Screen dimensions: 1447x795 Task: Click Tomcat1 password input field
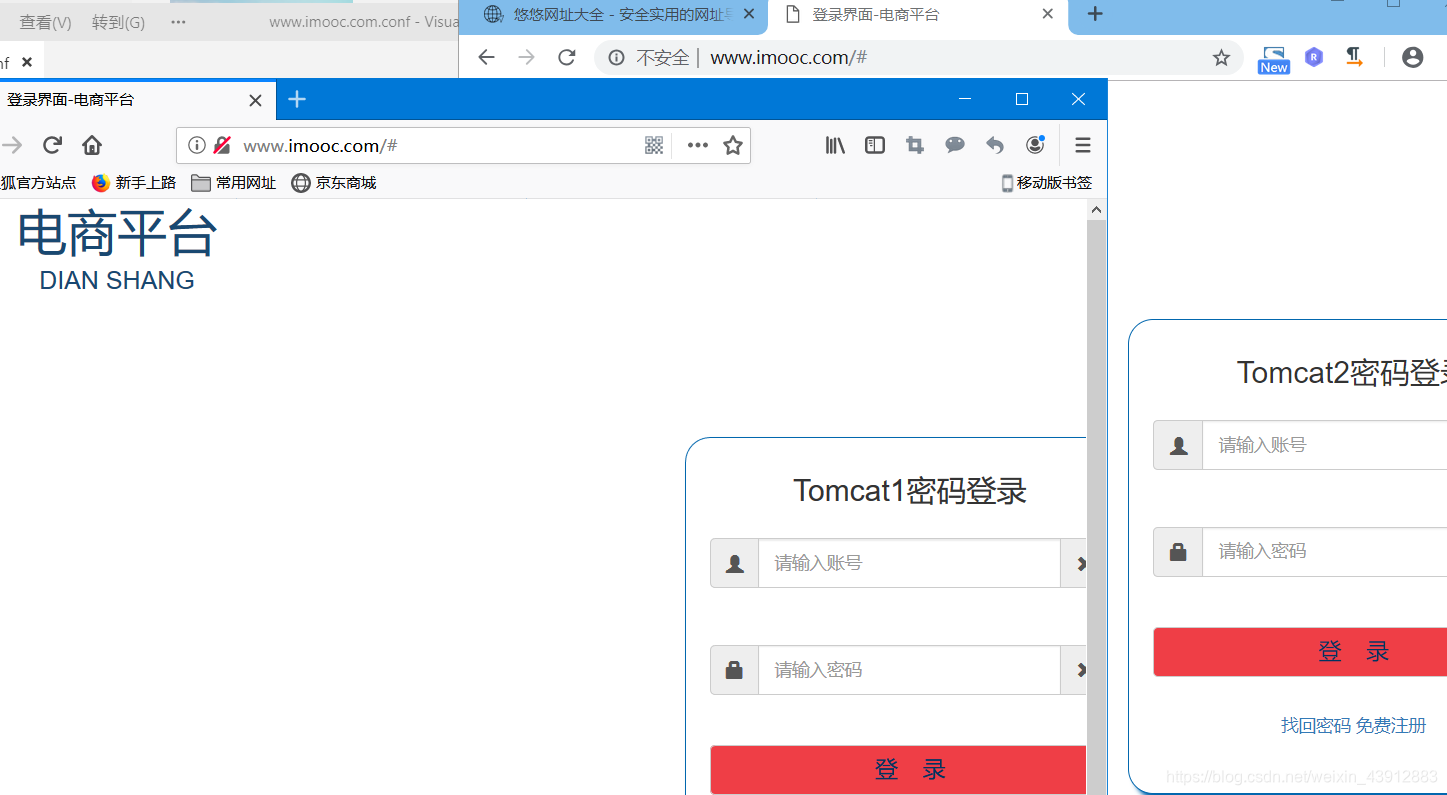(x=909, y=670)
